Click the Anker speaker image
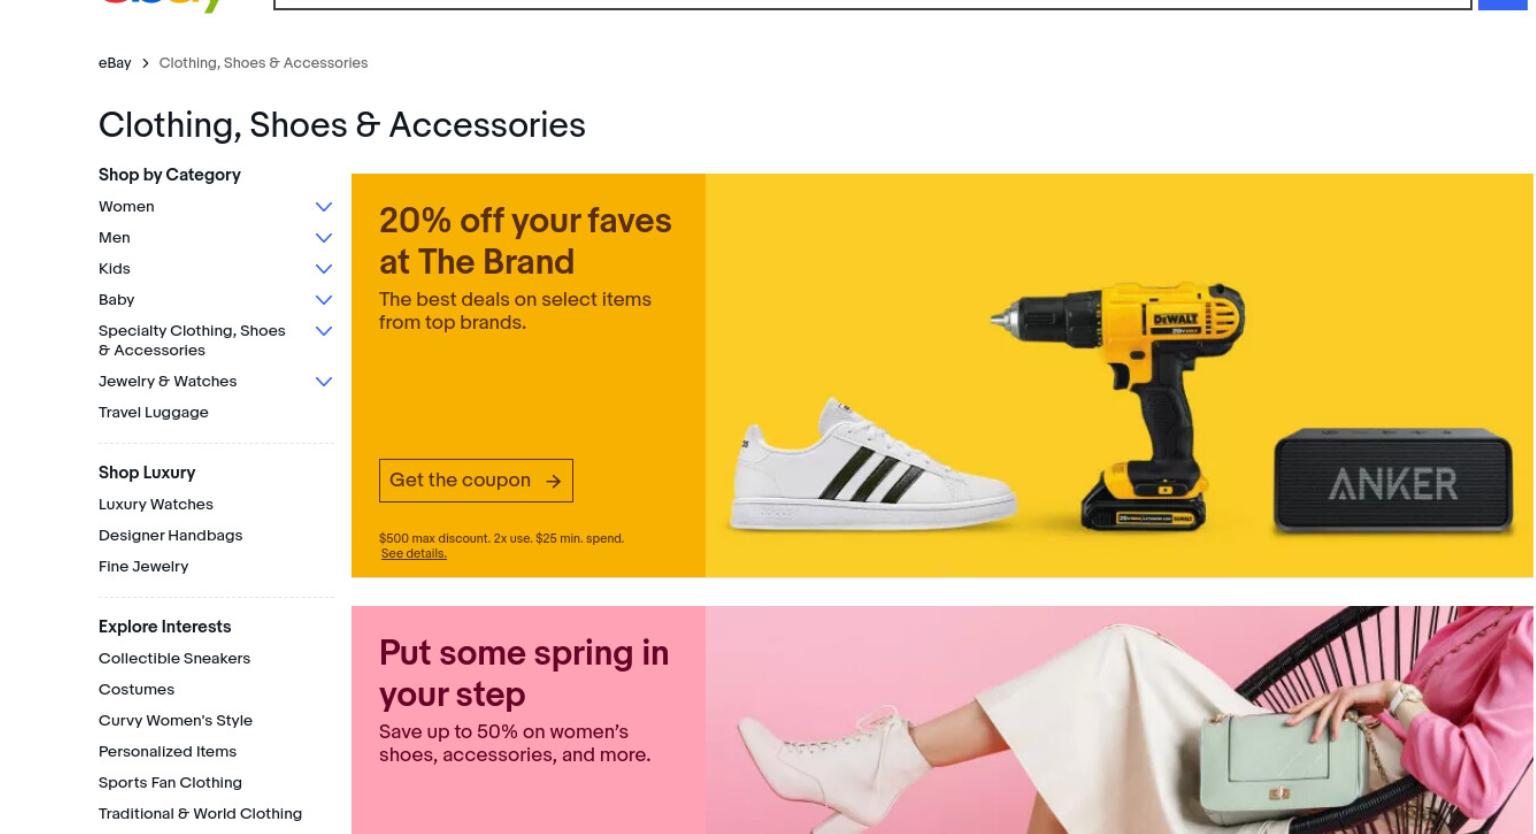1536x834 pixels. coord(1393,482)
